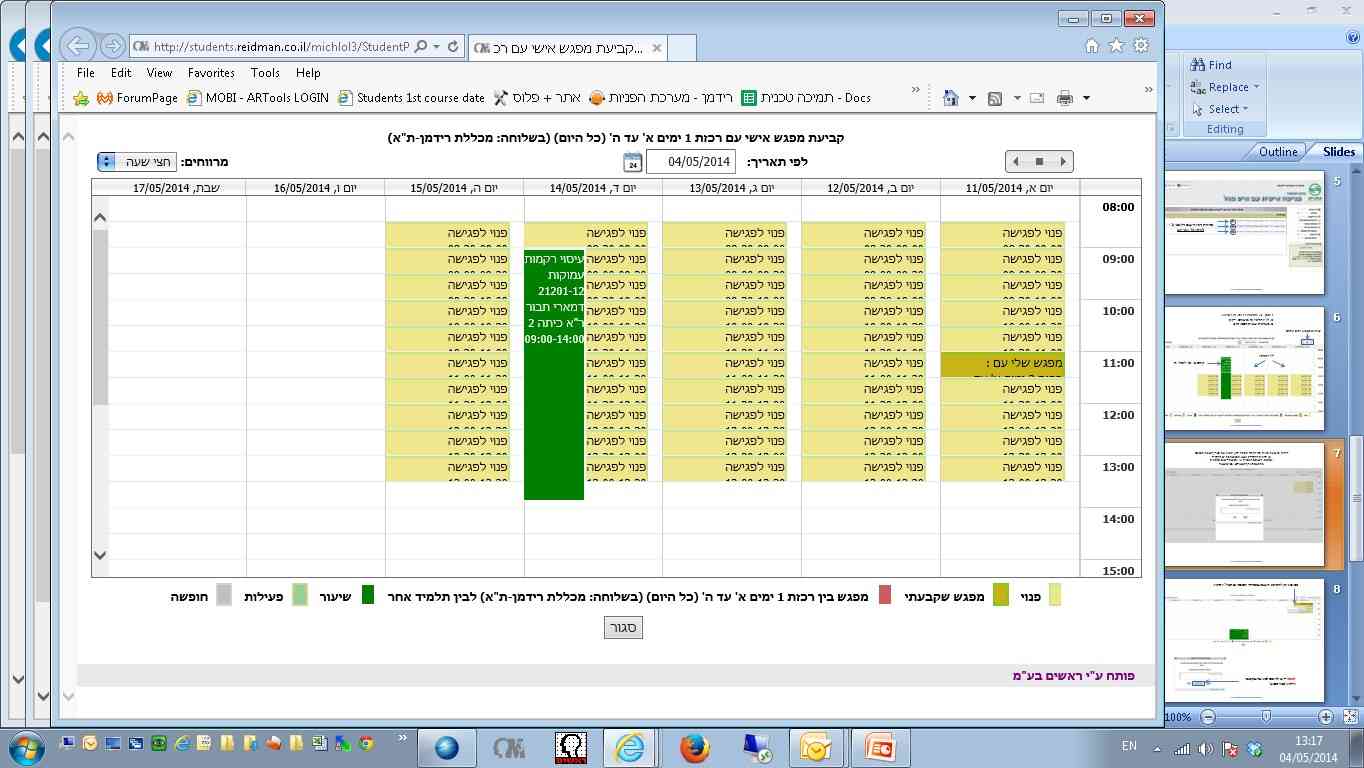This screenshot has height=768, width=1364.
Task: Open the time interval dropdown (חצי שעה)
Action: (137, 161)
